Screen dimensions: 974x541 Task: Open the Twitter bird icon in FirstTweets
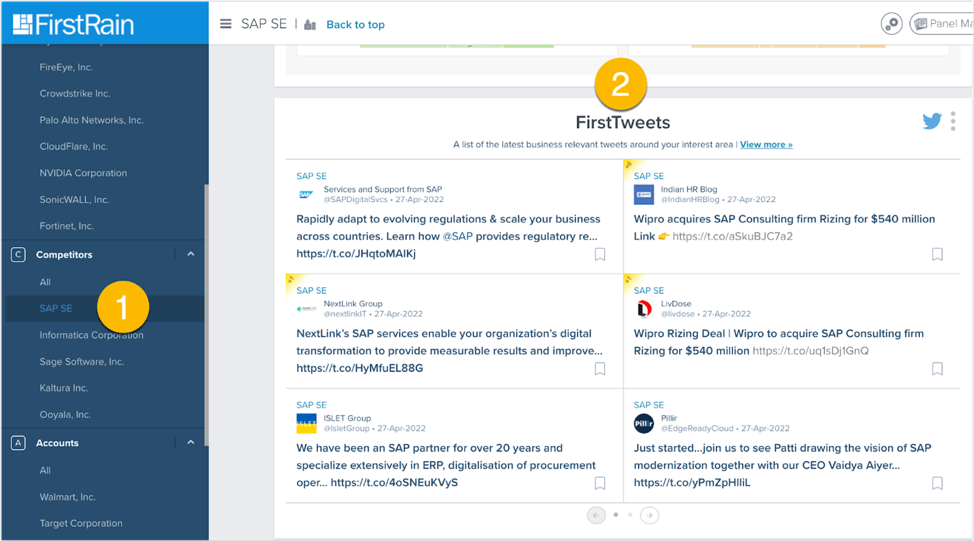click(x=932, y=120)
